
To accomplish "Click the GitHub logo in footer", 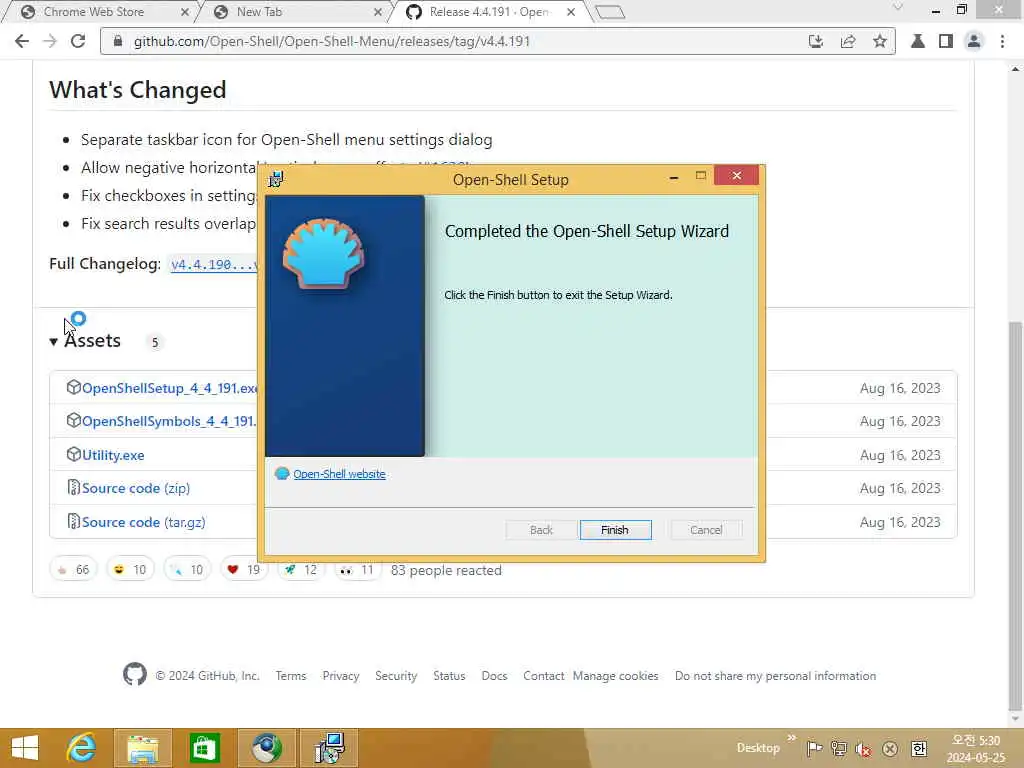I will 135,674.
